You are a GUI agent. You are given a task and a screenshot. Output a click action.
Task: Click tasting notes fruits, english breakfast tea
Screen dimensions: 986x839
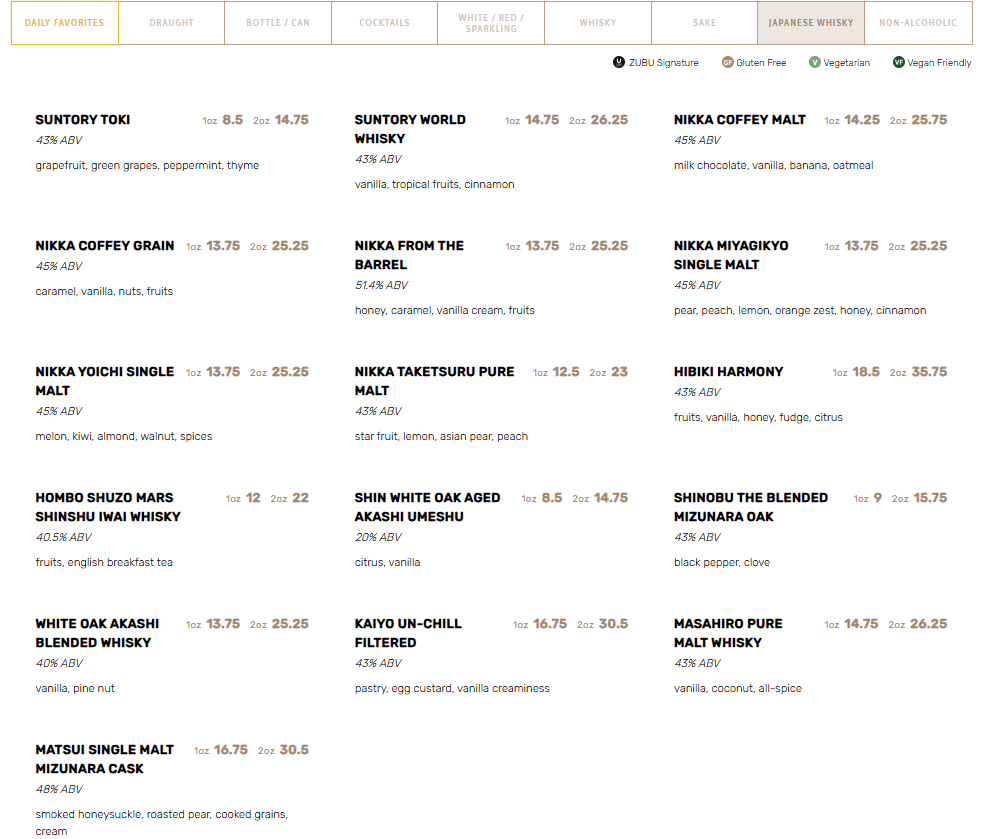pos(104,562)
